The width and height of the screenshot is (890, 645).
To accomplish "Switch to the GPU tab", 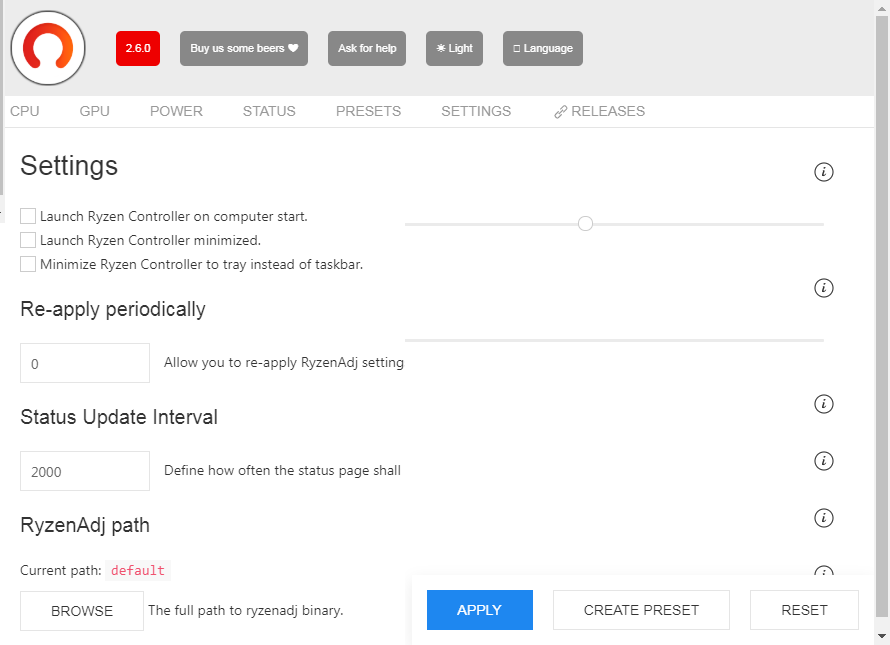I will [95, 111].
